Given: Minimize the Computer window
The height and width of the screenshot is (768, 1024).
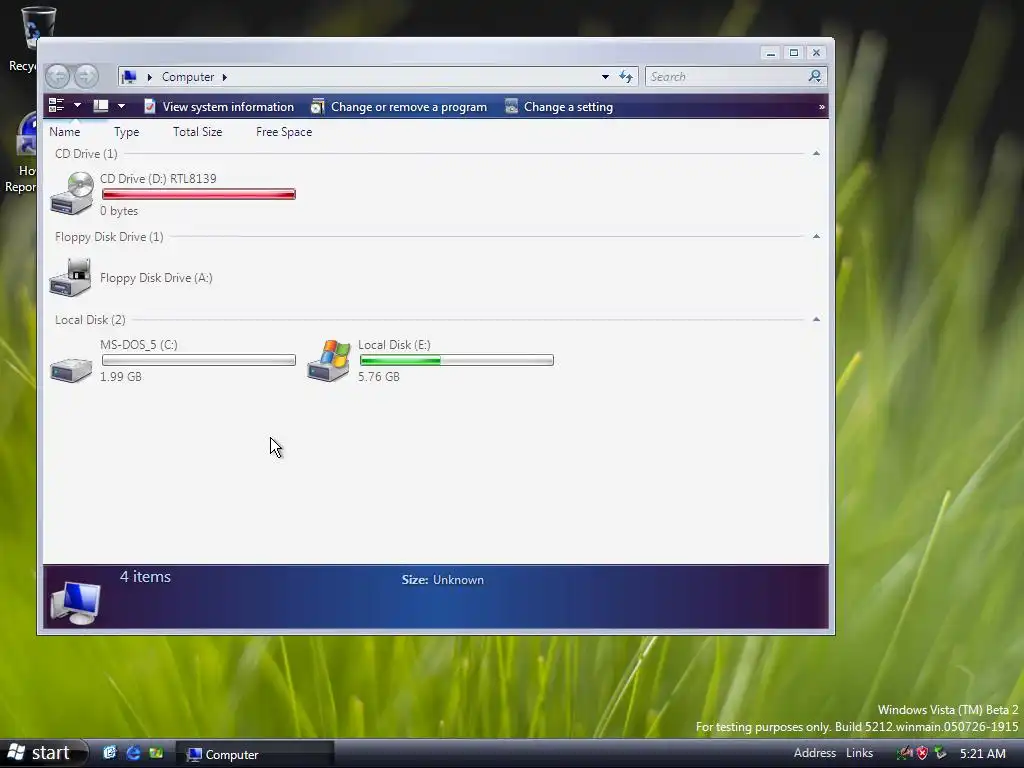Looking at the screenshot, I should (771, 53).
